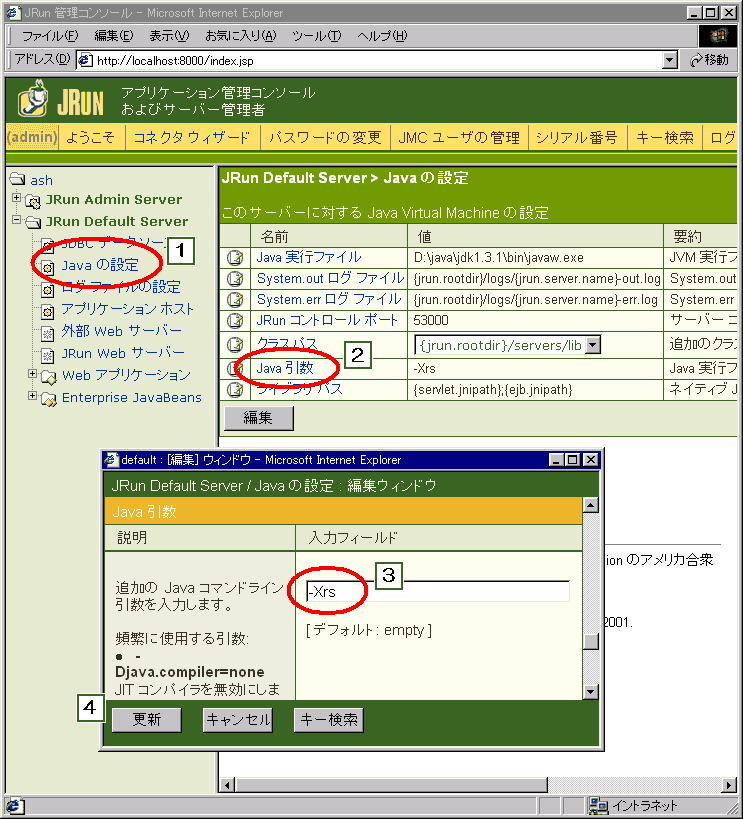The image size is (743, 819).
Task: Click the -Xrs input field
Action: (438, 592)
